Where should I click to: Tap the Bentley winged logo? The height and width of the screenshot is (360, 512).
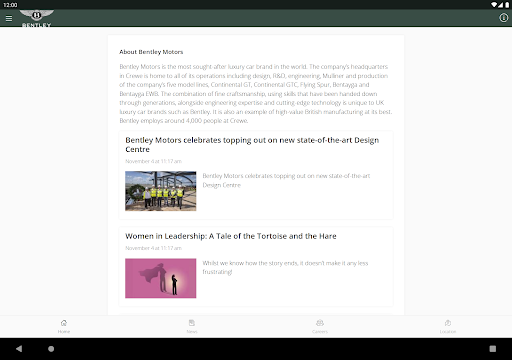click(36, 18)
